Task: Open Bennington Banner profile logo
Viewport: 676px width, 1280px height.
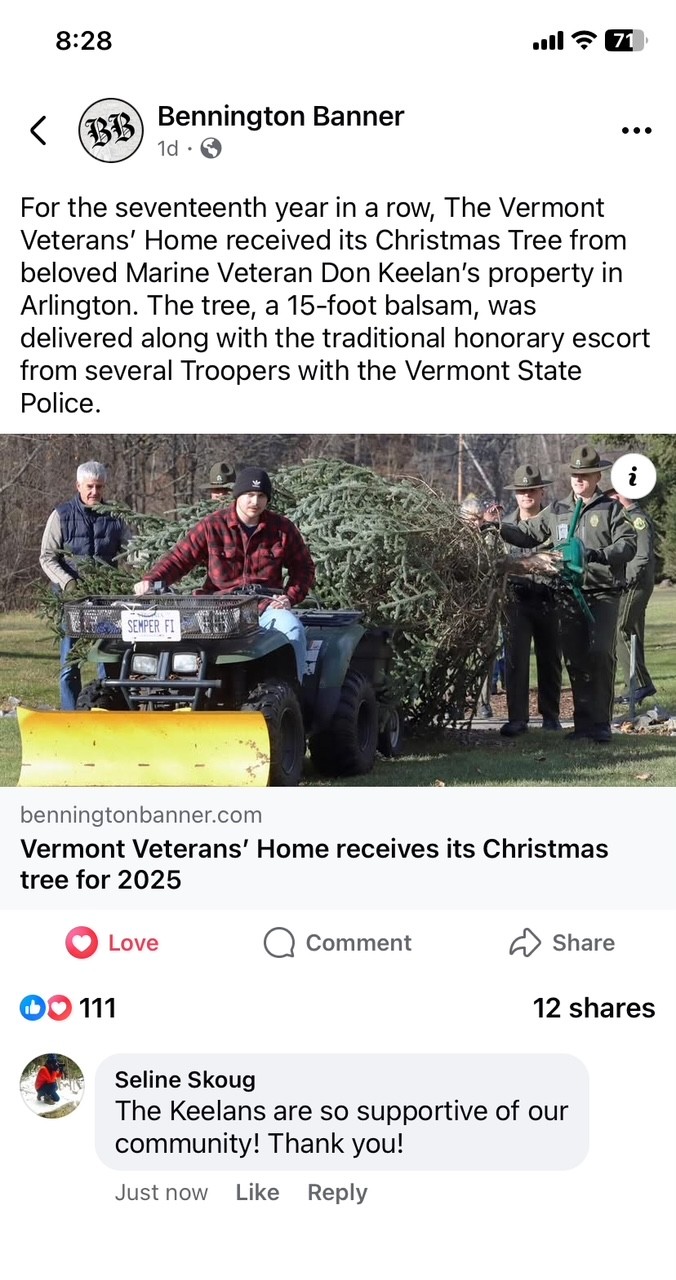Action: [111, 130]
